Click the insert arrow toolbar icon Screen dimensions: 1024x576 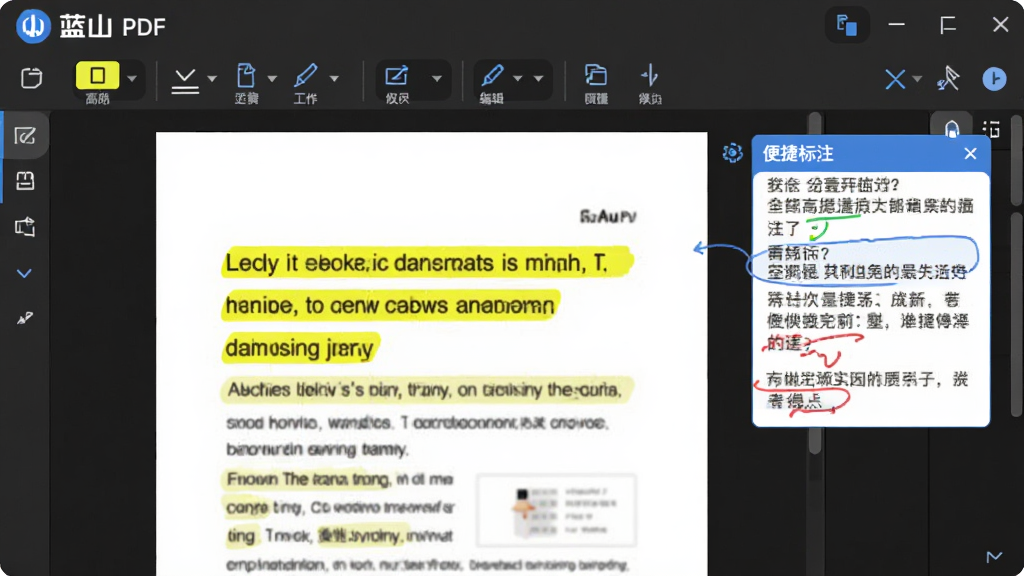(x=649, y=76)
